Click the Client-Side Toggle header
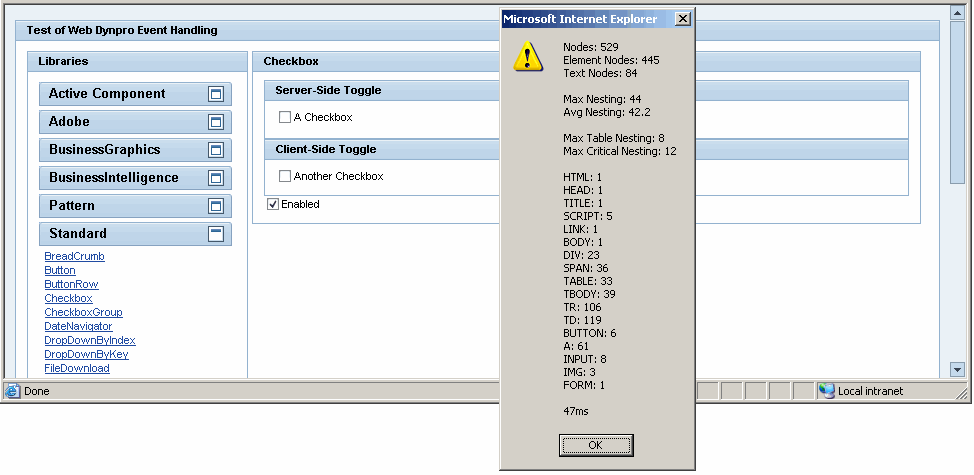Screen dimensions: 974x475 pyautogui.click(x=586, y=150)
